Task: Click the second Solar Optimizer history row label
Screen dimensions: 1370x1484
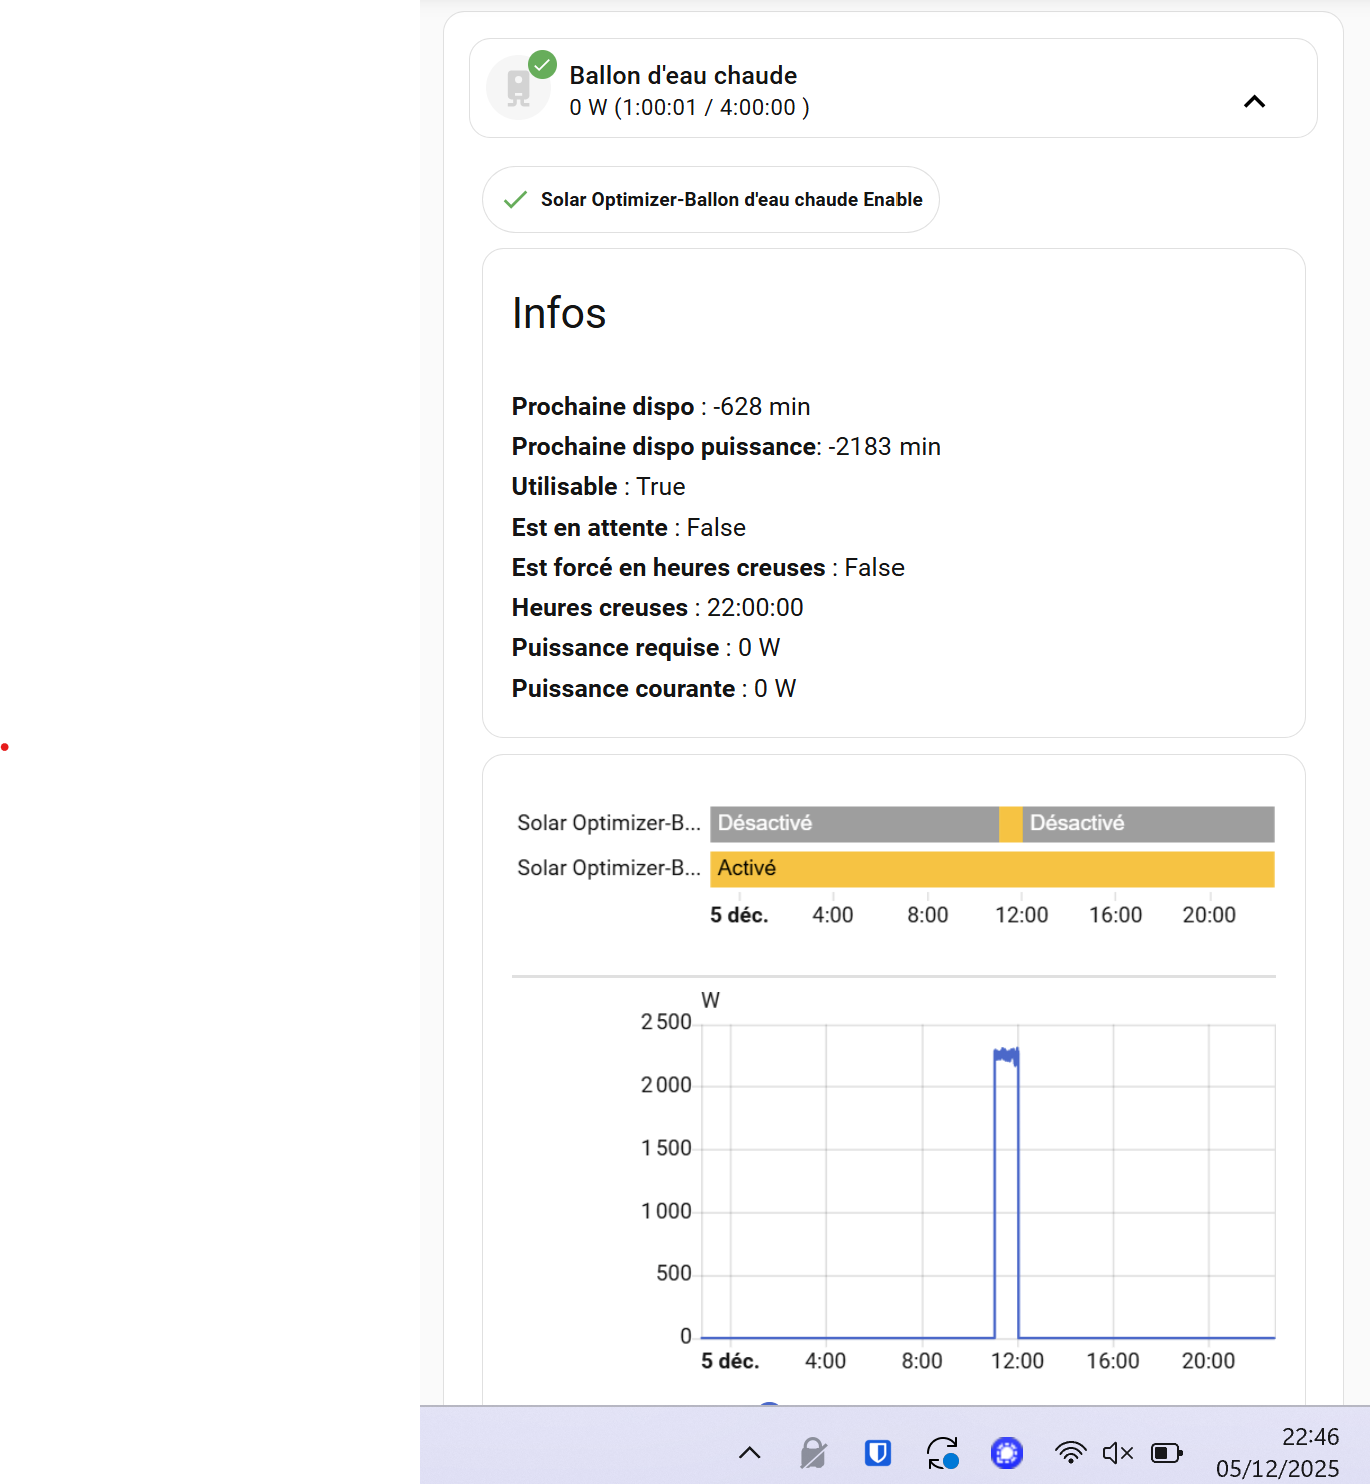Action: 608,868
